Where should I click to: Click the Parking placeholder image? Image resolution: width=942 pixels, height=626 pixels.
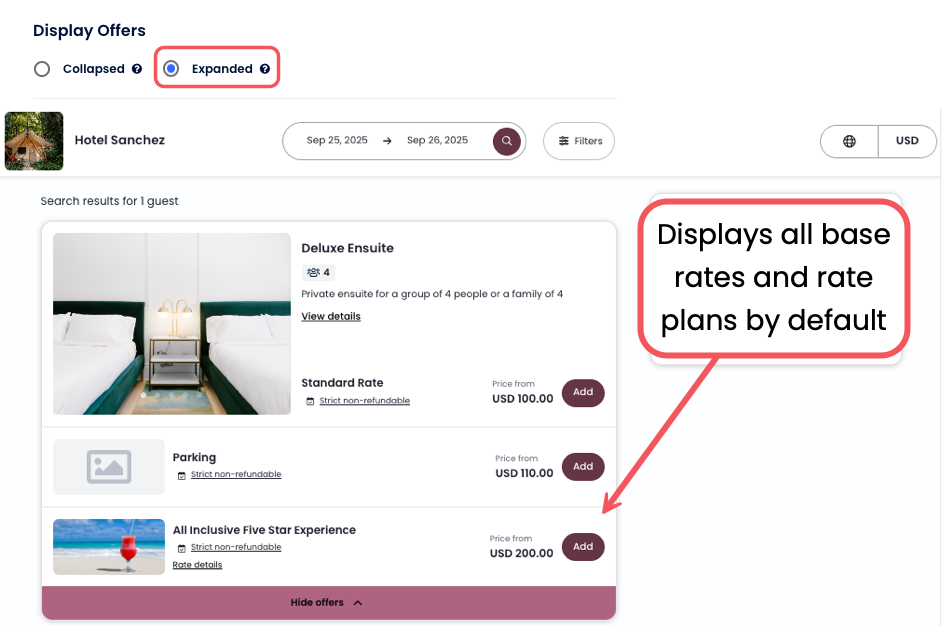click(109, 467)
